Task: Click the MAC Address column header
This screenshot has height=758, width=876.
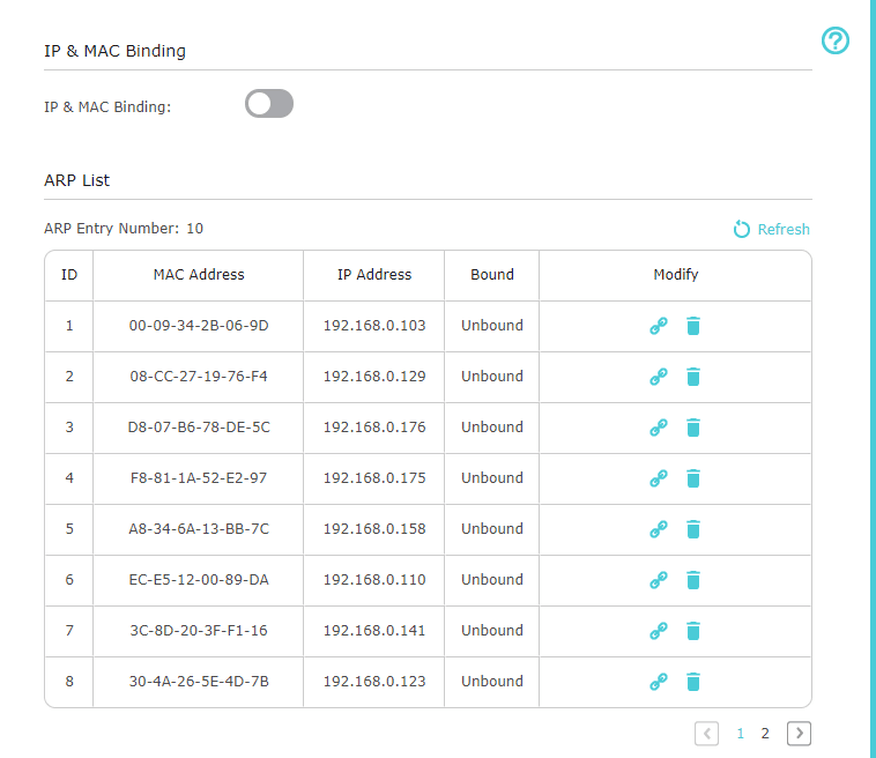Action: click(x=199, y=274)
